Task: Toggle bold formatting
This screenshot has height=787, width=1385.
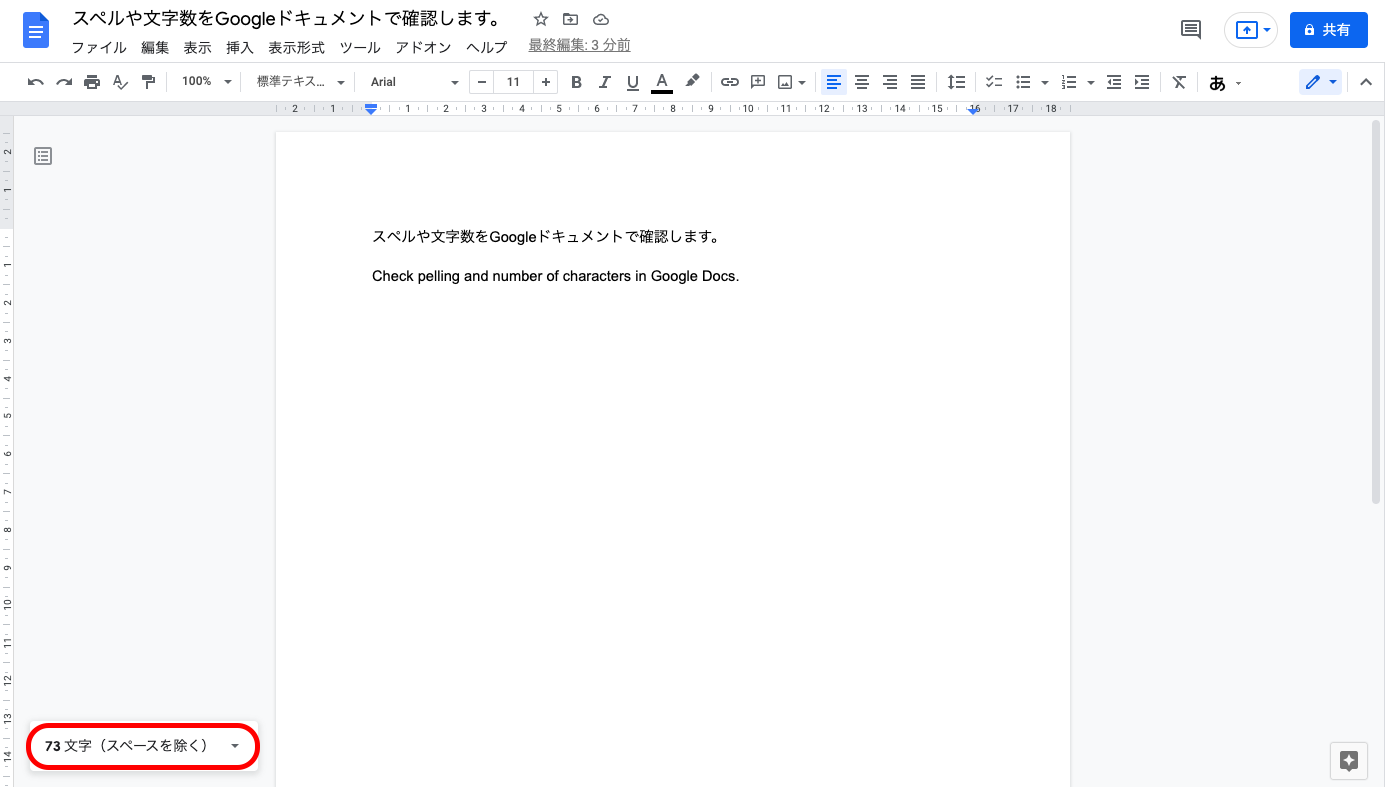Action: (576, 82)
